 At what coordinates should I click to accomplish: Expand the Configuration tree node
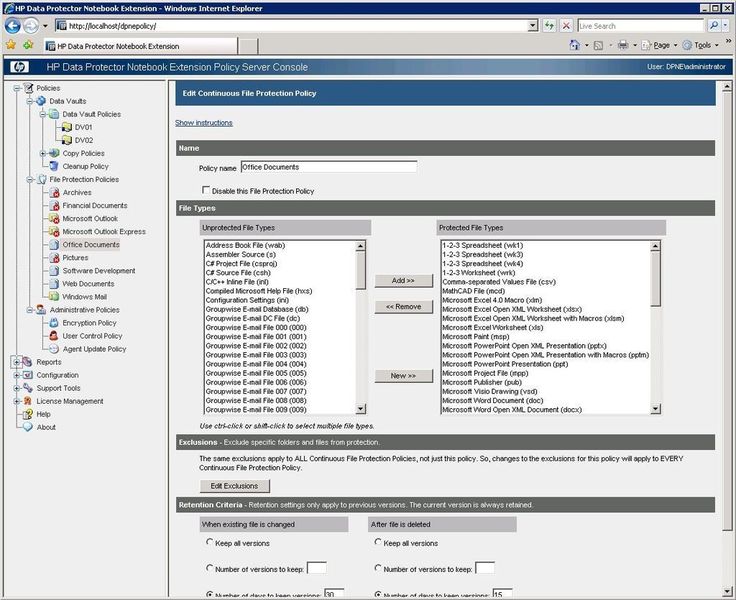coord(16,375)
